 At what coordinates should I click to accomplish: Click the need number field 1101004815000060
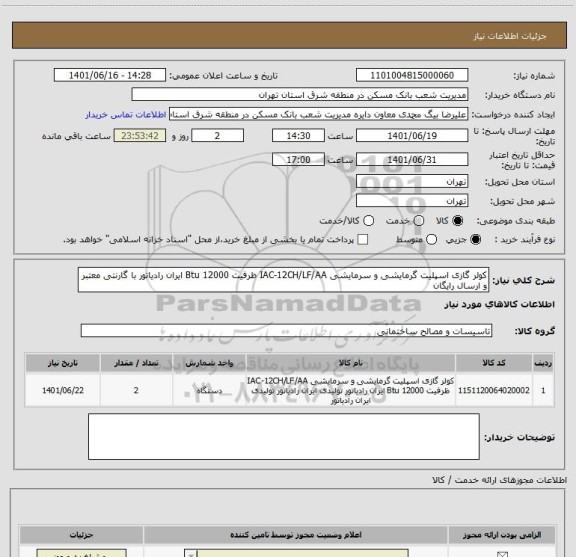(x=412, y=75)
